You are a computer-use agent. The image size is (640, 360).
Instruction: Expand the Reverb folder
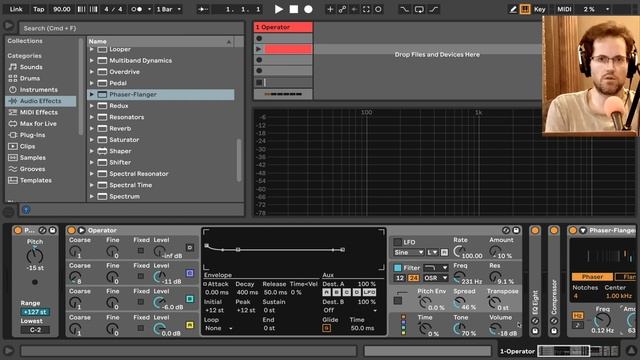(92, 129)
